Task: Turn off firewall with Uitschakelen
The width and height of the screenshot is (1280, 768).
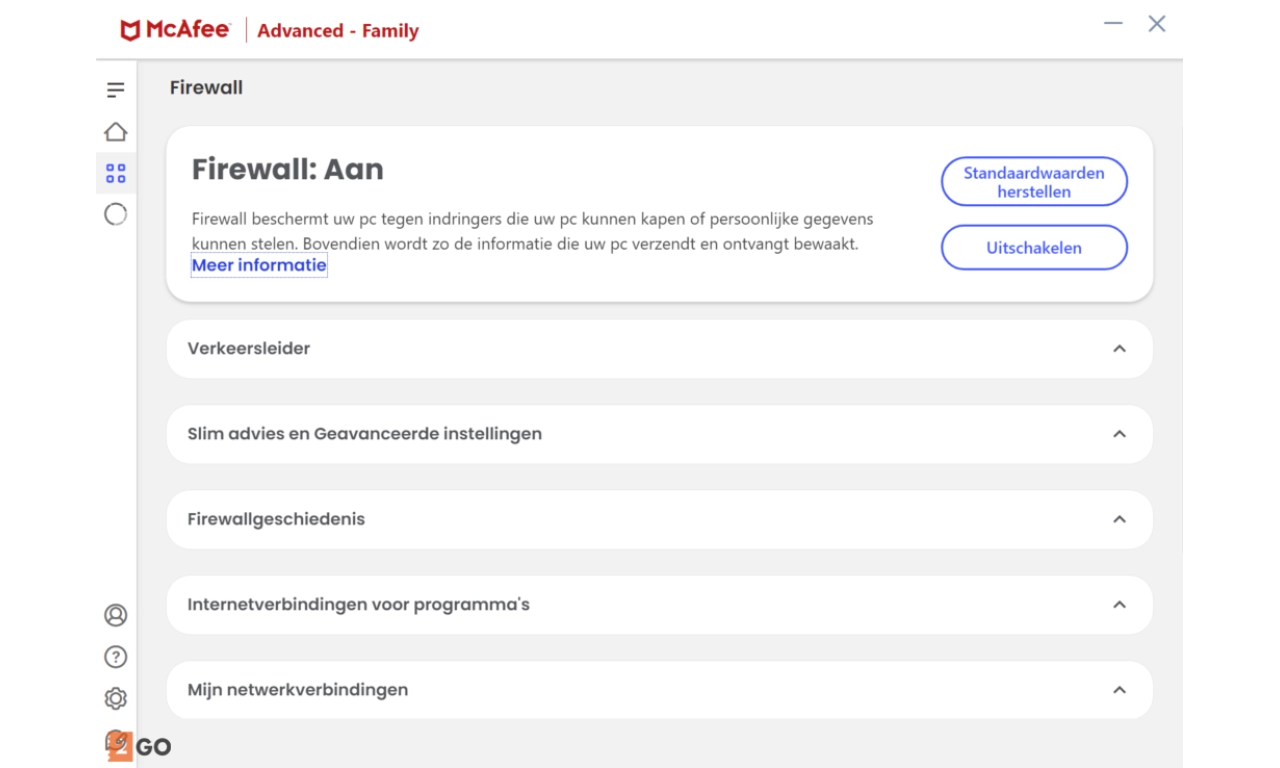Action: click(1034, 248)
